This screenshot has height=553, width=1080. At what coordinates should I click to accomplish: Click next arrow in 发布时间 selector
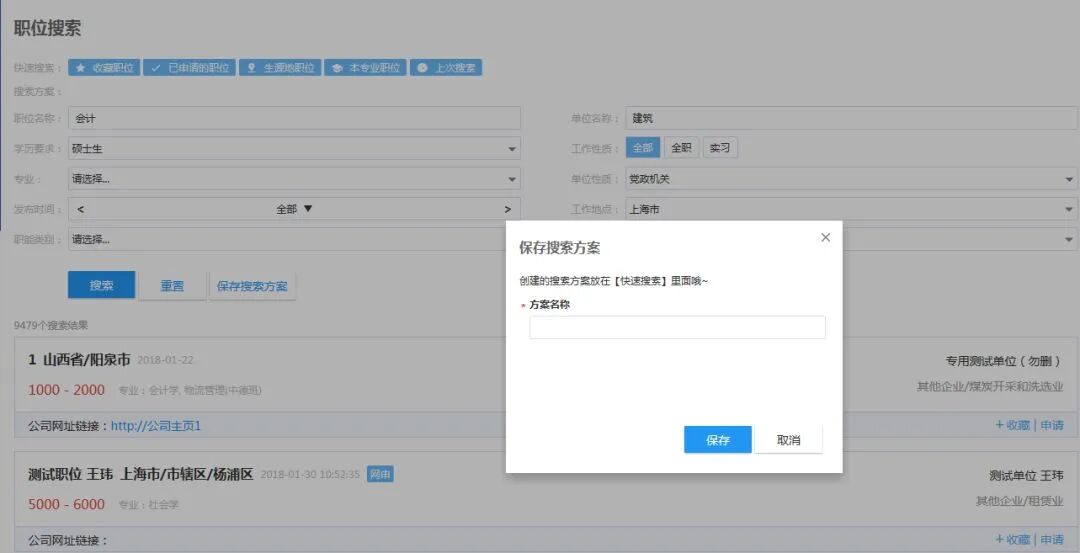click(508, 209)
